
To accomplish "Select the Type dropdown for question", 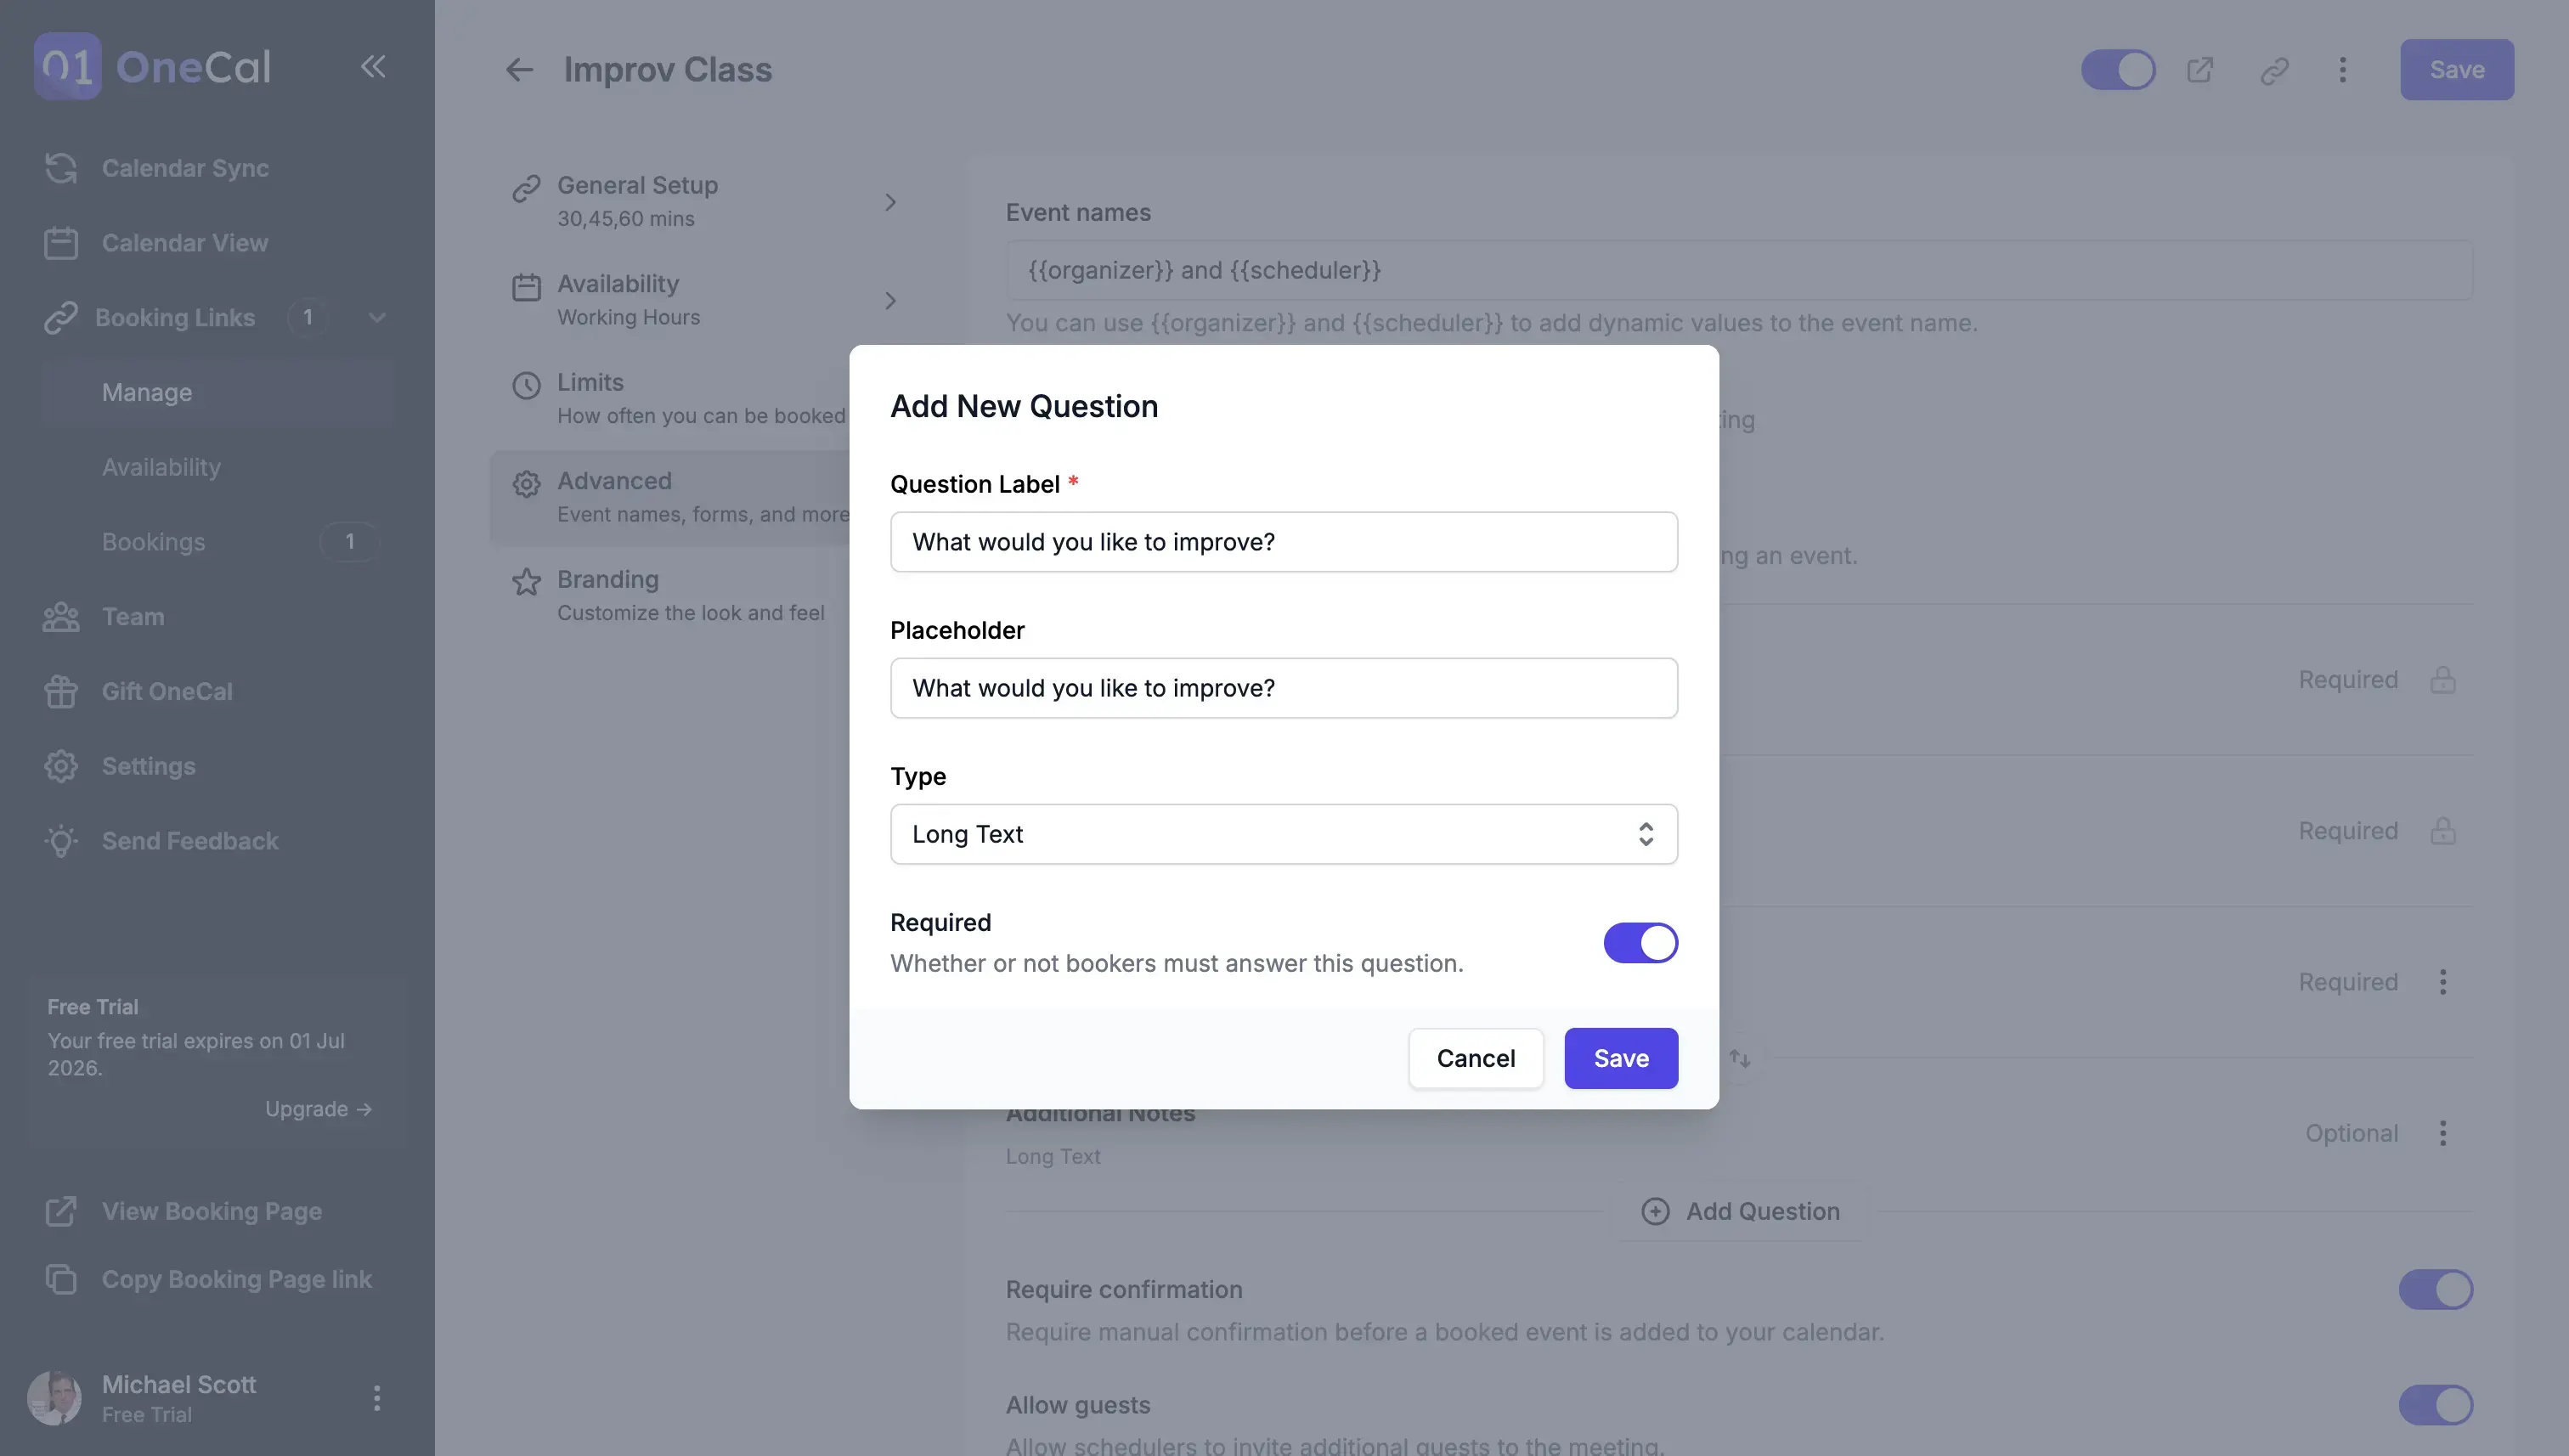I will (x=1284, y=833).
